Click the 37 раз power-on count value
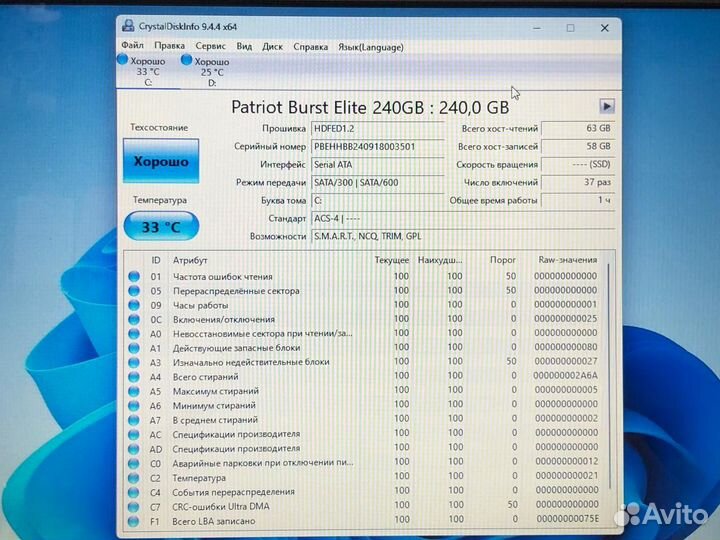 (x=578, y=182)
